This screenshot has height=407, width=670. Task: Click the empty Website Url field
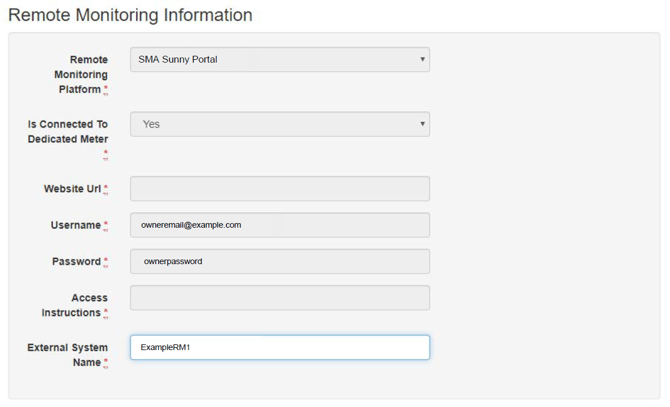pos(280,189)
